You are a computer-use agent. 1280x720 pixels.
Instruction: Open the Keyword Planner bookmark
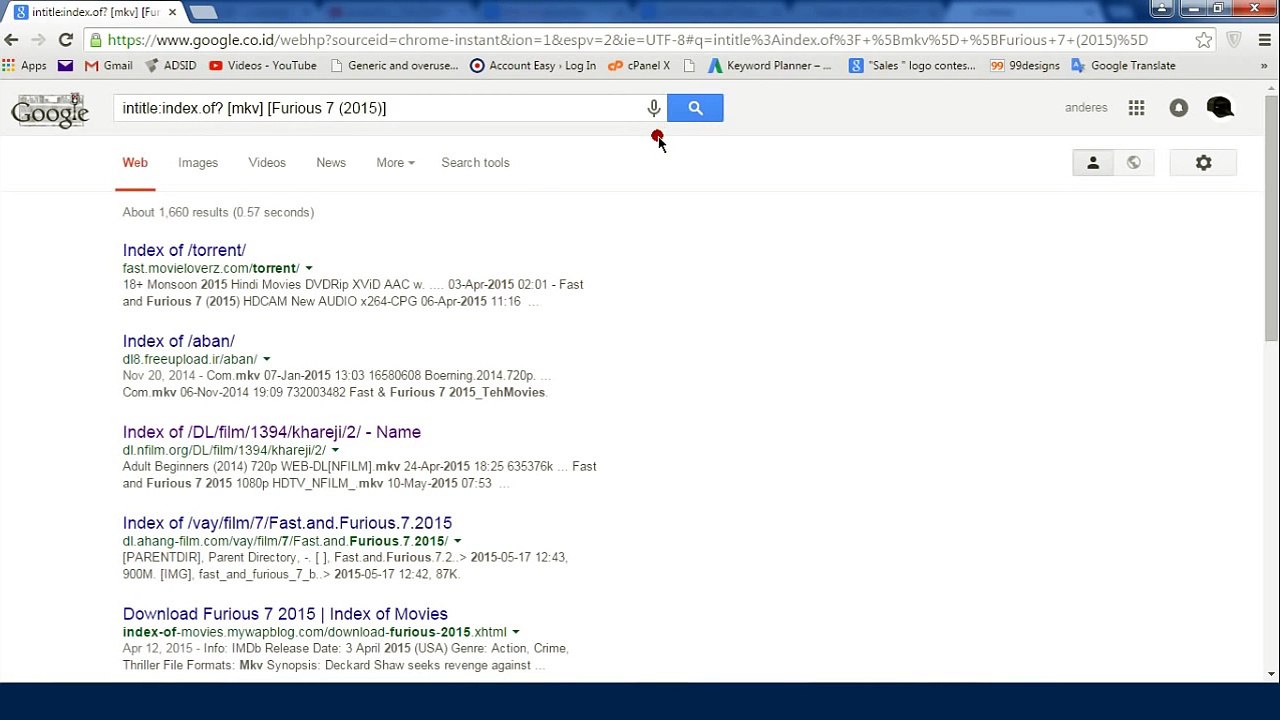pos(770,66)
